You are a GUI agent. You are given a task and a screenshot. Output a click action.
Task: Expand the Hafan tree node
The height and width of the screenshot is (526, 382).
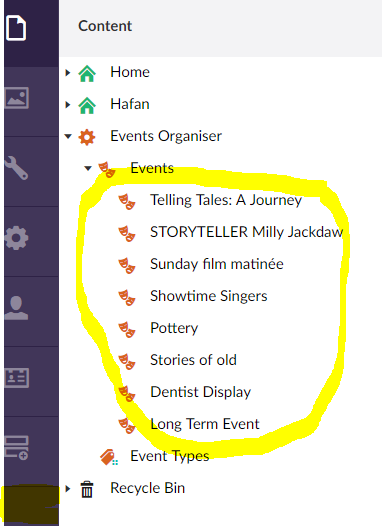pyautogui.click(x=68, y=105)
